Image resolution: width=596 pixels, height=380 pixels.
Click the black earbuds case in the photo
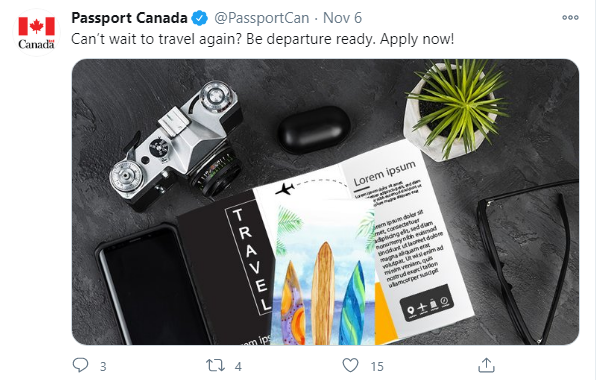coord(314,130)
